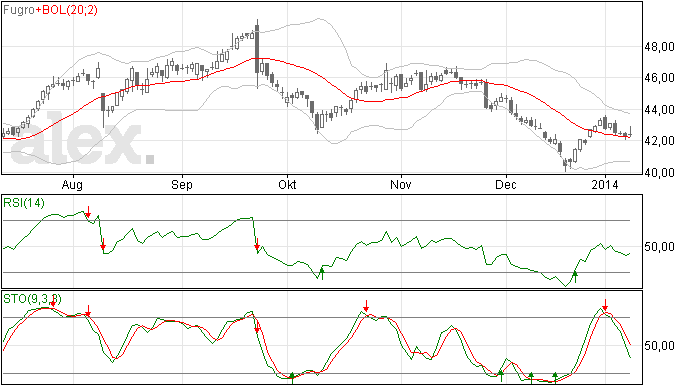Click the 2014 year label on time axis

point(605,184)
